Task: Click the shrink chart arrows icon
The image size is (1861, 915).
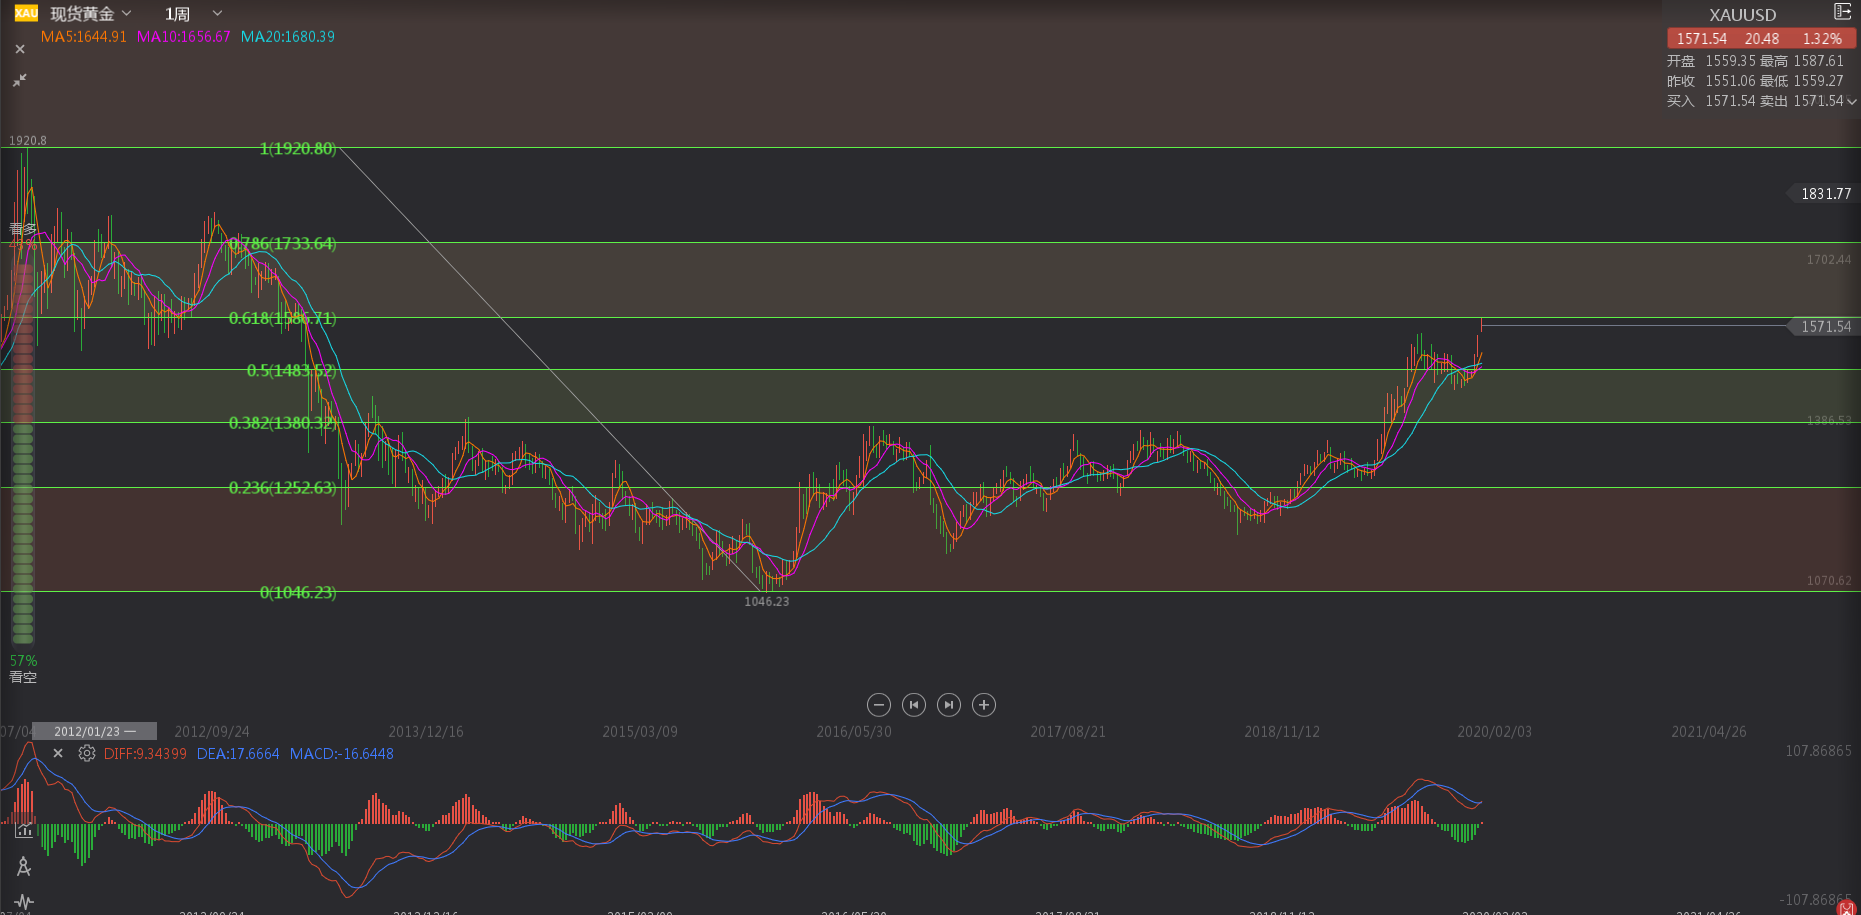Action: pyautogui.click(x=20, y=80)
